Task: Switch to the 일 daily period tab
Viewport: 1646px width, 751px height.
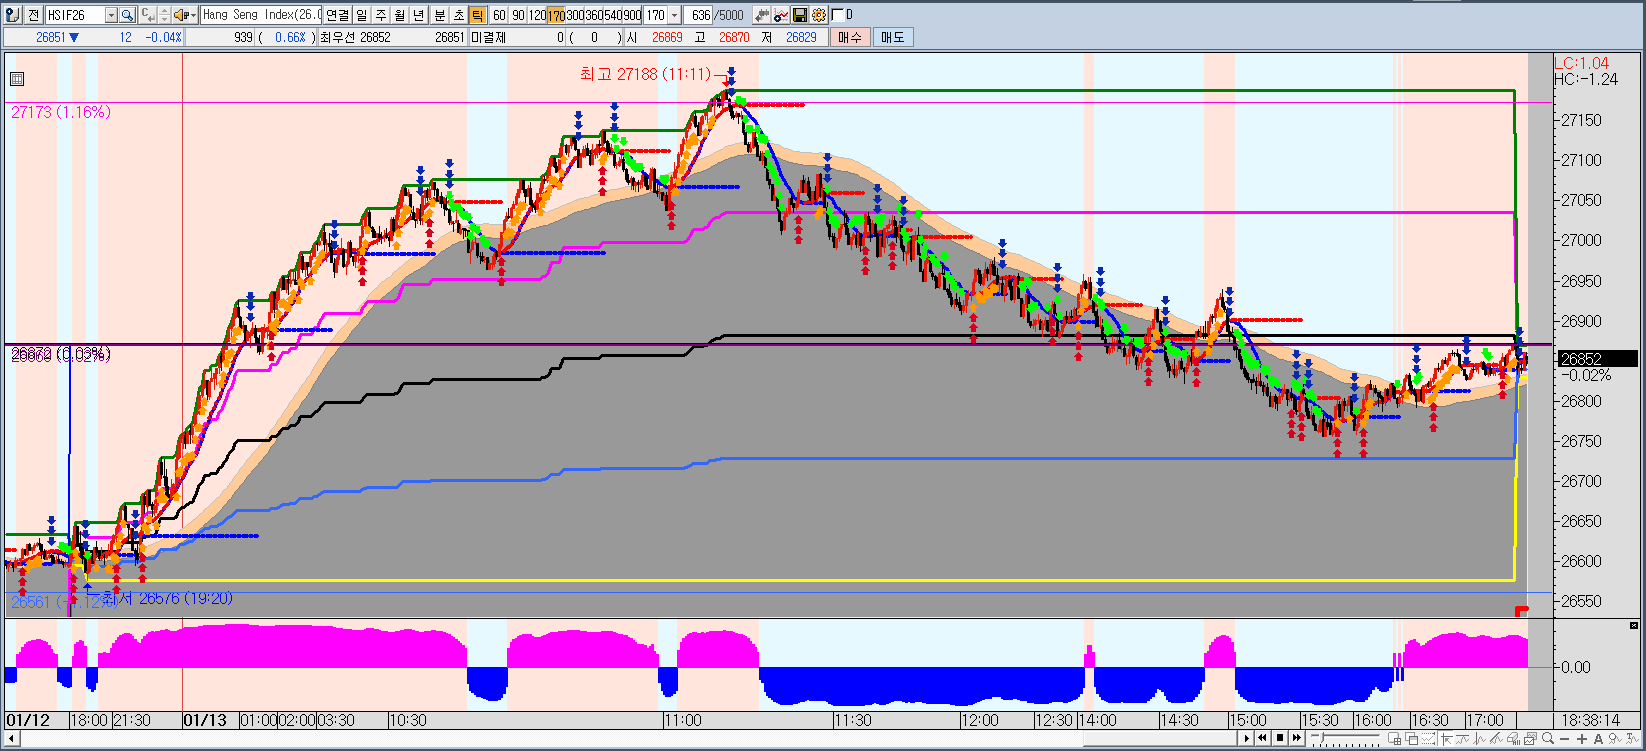Action: click(x=362, y=15)
